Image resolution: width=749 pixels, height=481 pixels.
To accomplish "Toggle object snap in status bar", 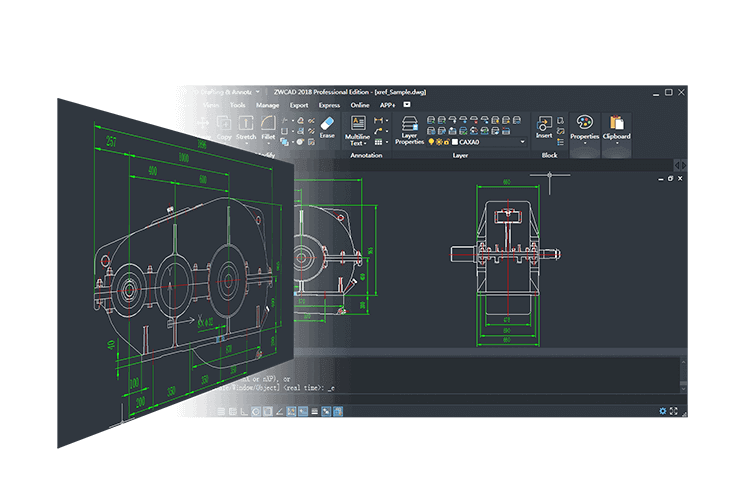I will [x=268, y=411].
